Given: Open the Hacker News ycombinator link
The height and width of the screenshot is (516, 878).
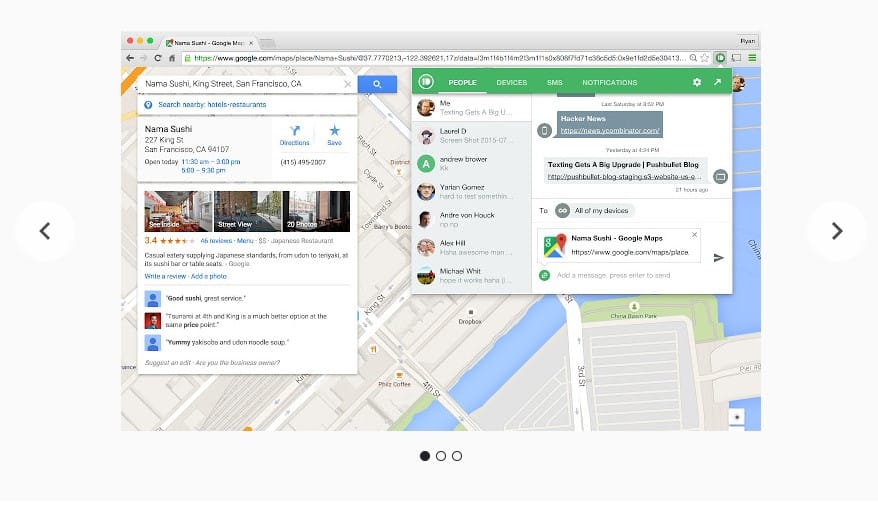Looking at the screenshot, I should point(610,130).
